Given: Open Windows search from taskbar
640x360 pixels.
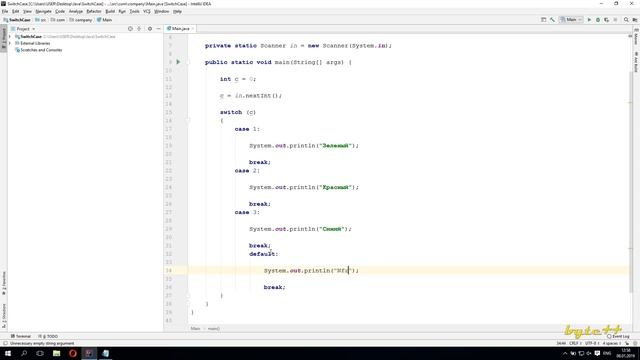Looking at the screenshot, I should pos(24,353).
